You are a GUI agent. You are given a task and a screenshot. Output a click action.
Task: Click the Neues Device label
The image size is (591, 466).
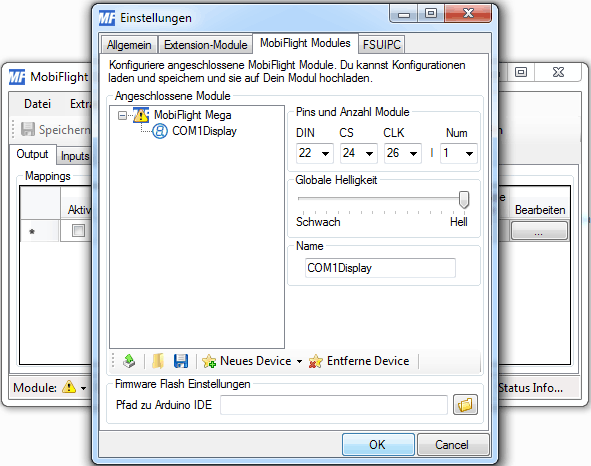pyautogui.click(x=256, y=361)
